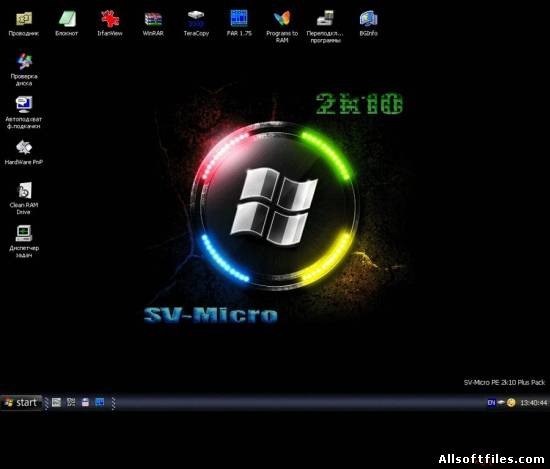Open the third quick launch icon resembling a printer
This screenshot has width=550, height=469.
[x=85, y=402]
